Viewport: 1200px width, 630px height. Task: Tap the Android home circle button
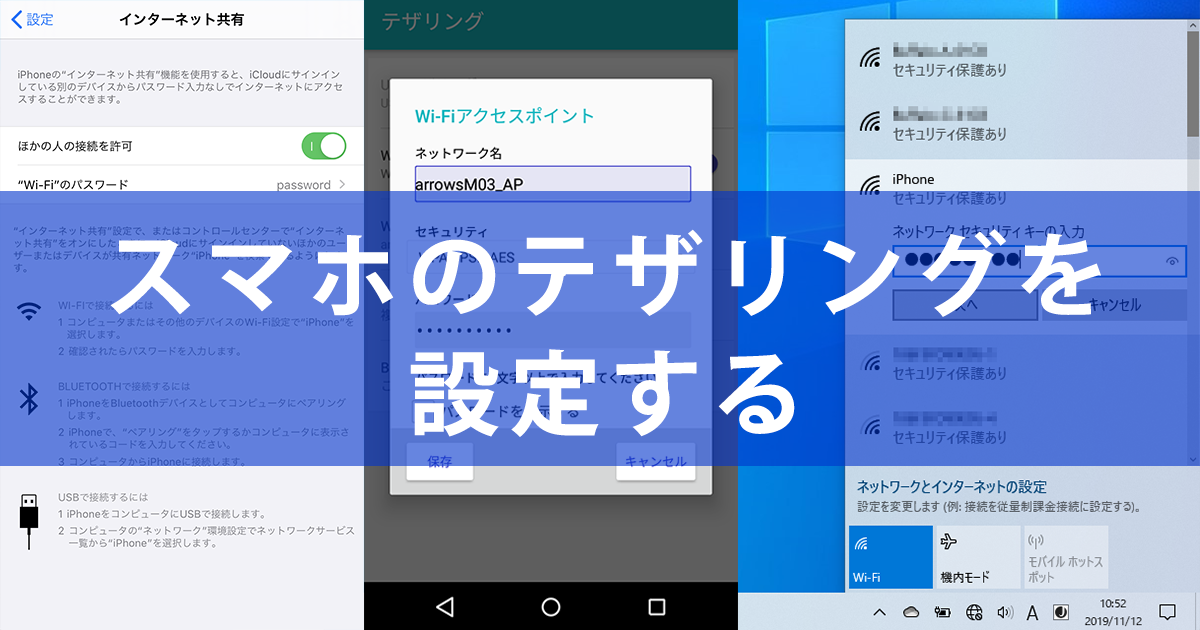tap(551, 606)
